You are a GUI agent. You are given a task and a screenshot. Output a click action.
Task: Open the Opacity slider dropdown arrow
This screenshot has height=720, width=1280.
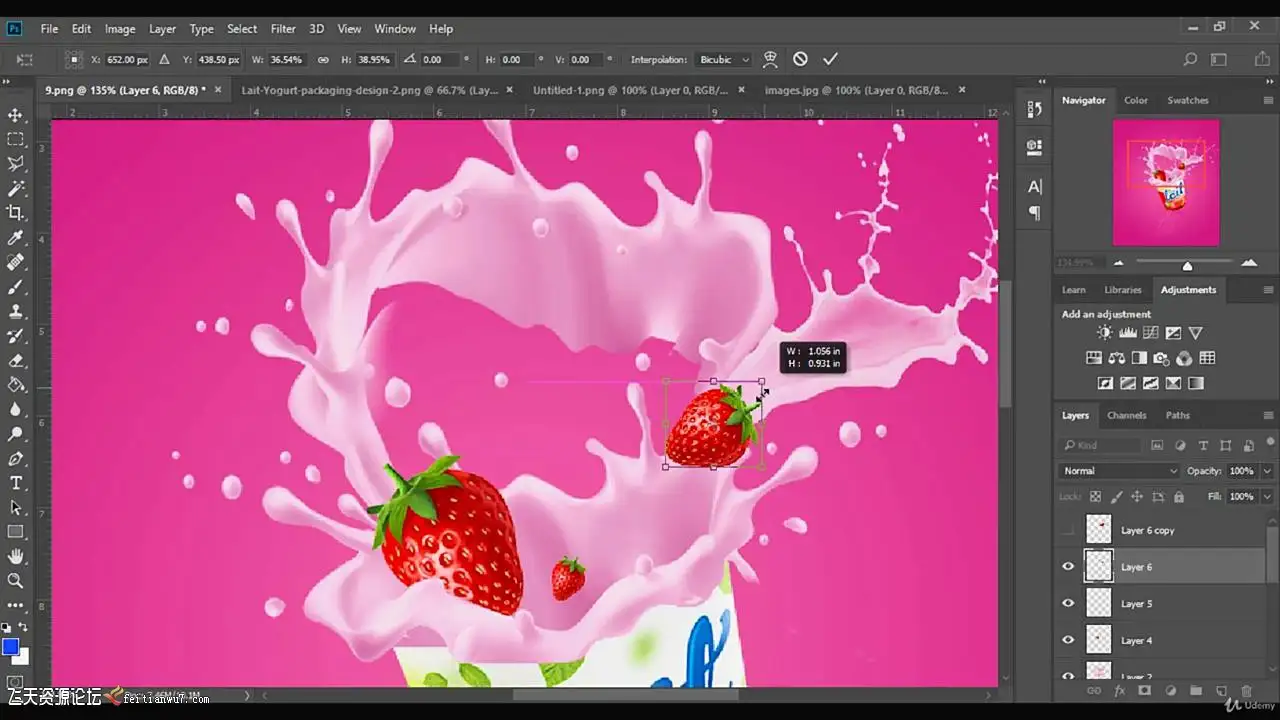pyautogui.click(x=1267, y=471)
